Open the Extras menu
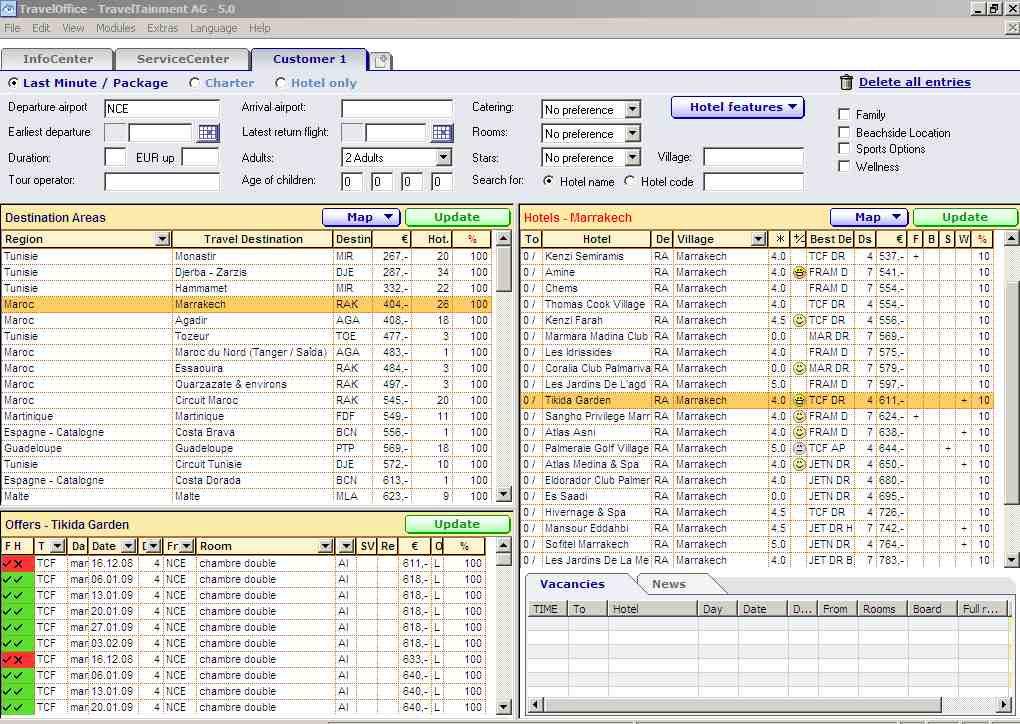 coord(163,28)
